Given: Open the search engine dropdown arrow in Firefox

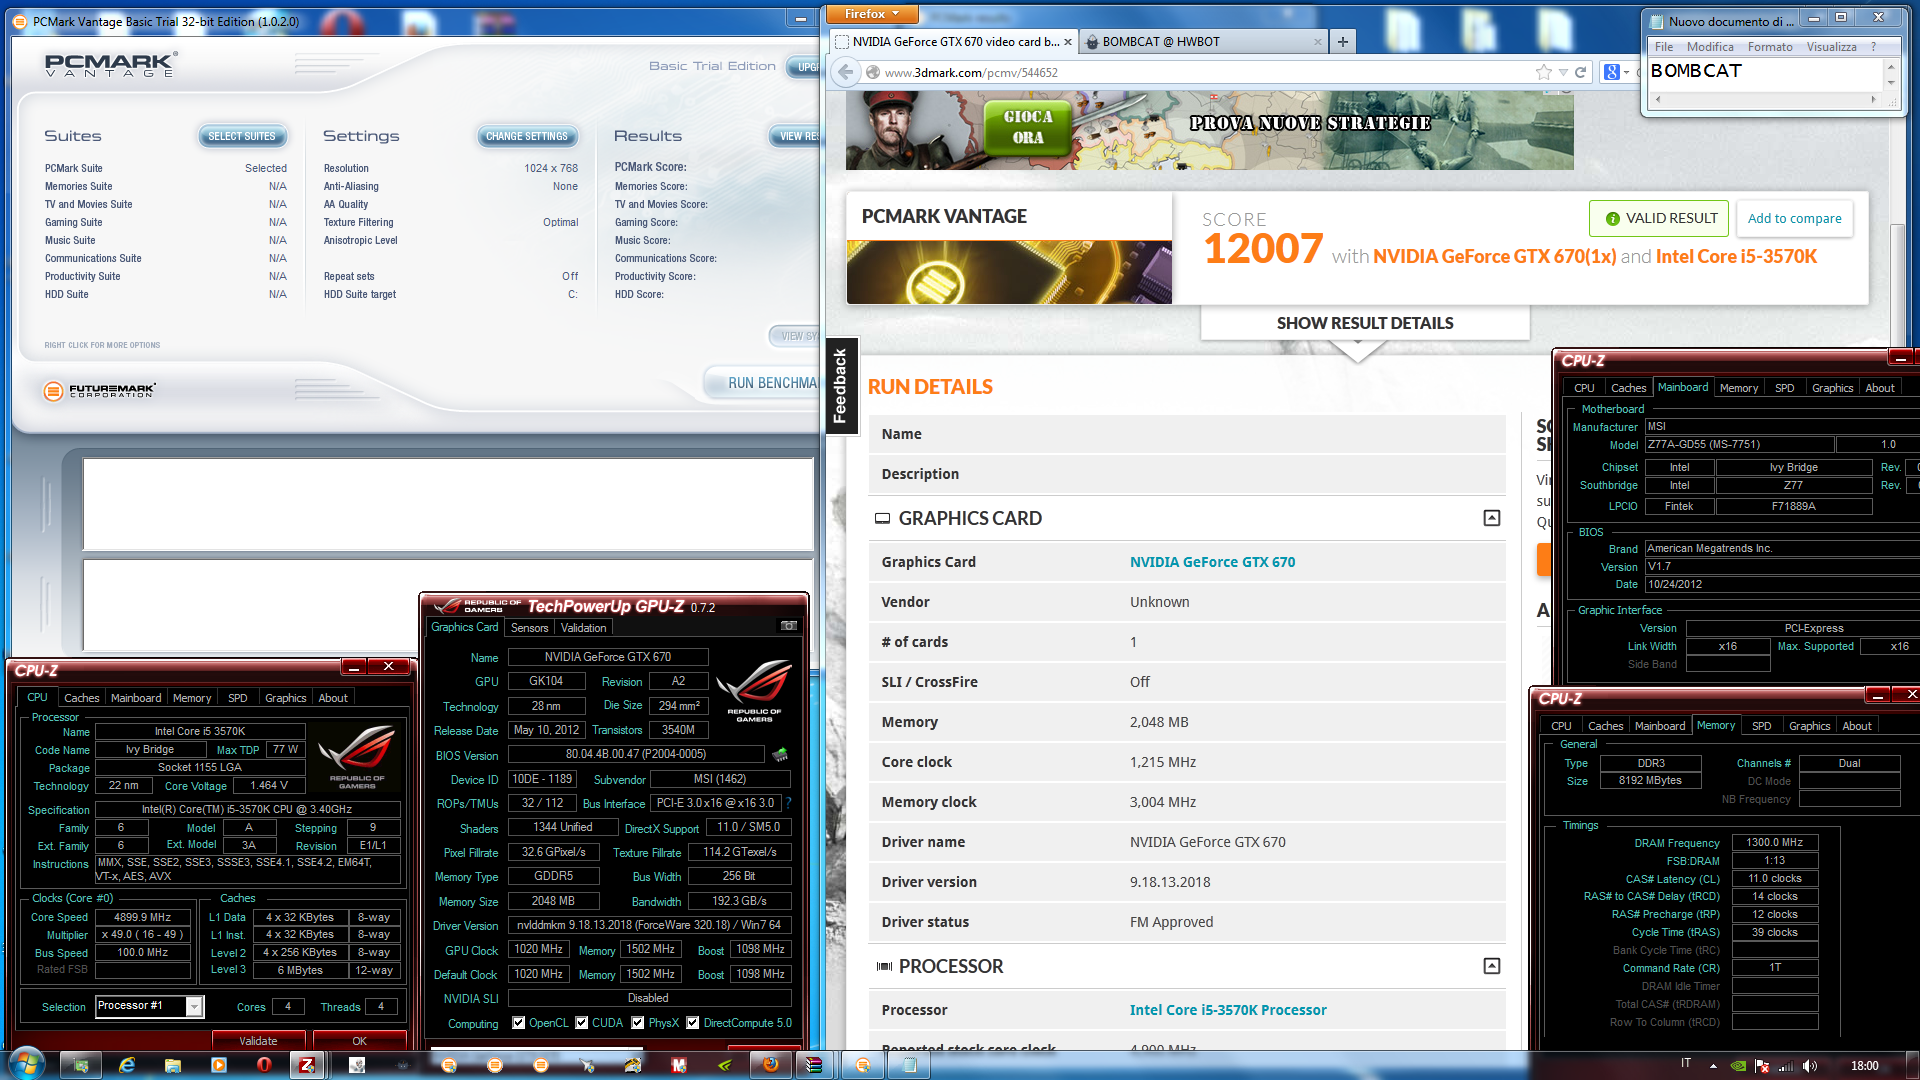Looking at the screenshot, I should (x=1626, y=72).
